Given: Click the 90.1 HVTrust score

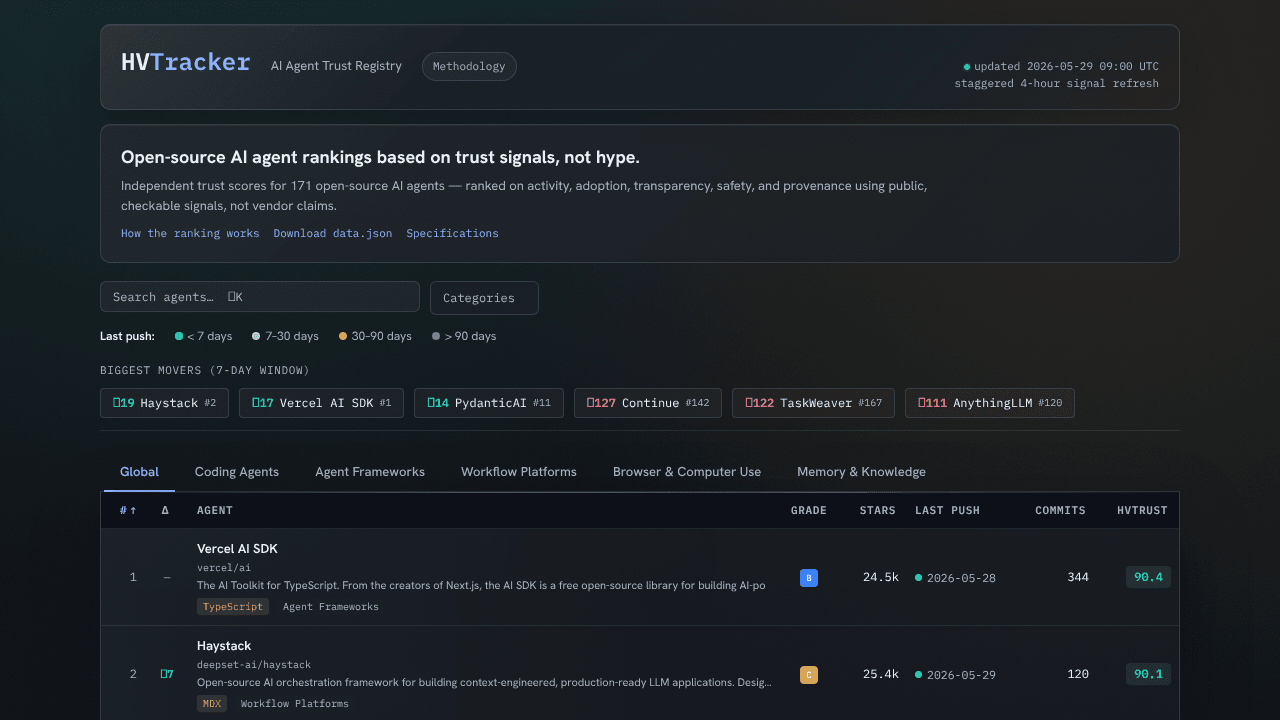Looking at the screenshot, I should (1148, 674).
